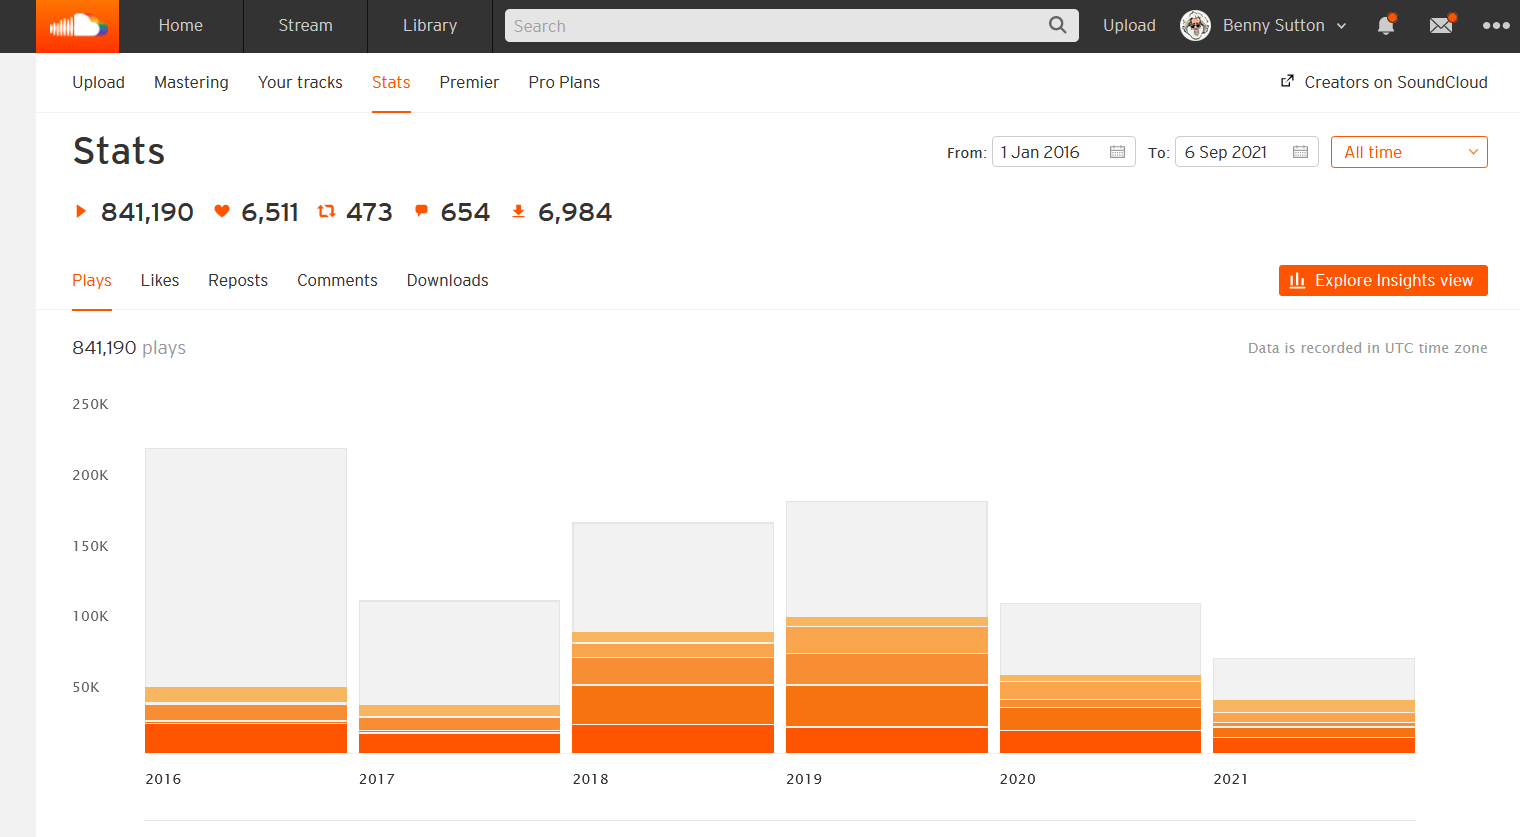Click the 2019 bar in the chart
The height and width of the screenshot is (837, 1520).
(x=887, y=627)
